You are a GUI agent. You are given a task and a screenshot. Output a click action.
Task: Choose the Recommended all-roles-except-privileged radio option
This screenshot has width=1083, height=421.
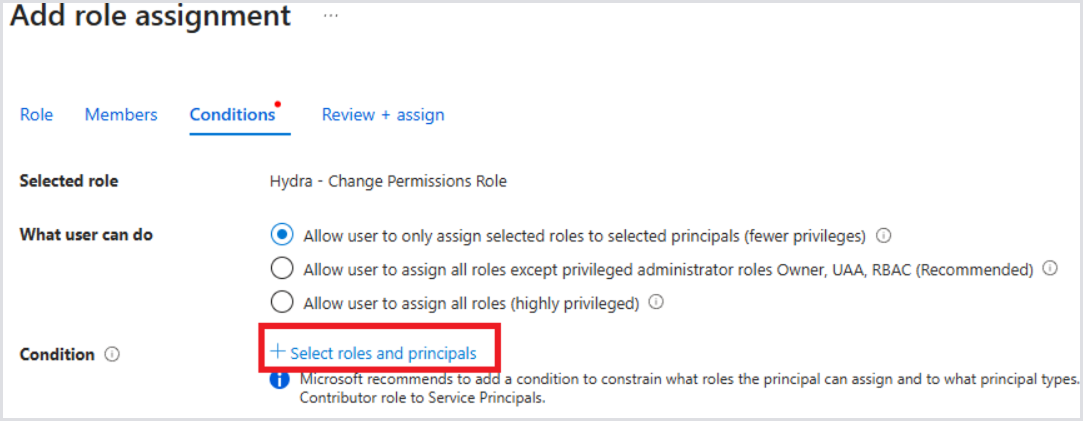pyautogui.click(x=283, y=269)
